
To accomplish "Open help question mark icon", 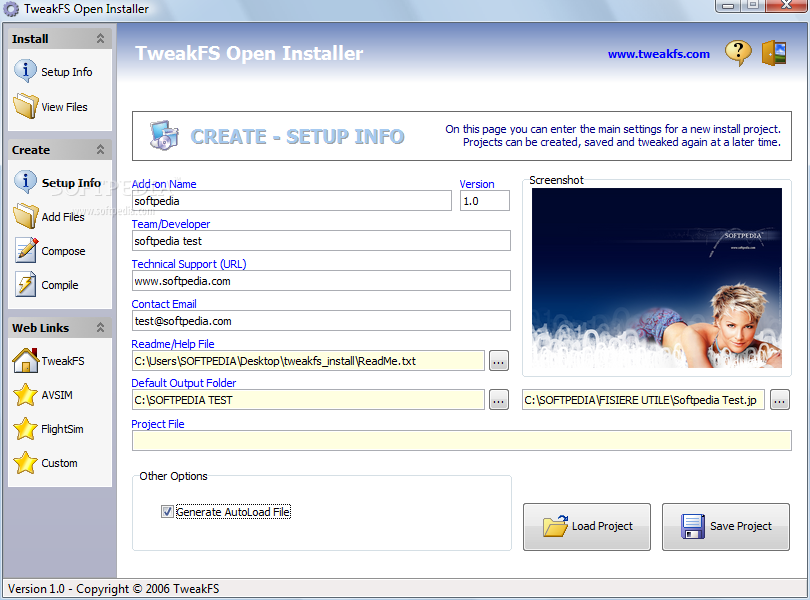I will coord(738,53).
